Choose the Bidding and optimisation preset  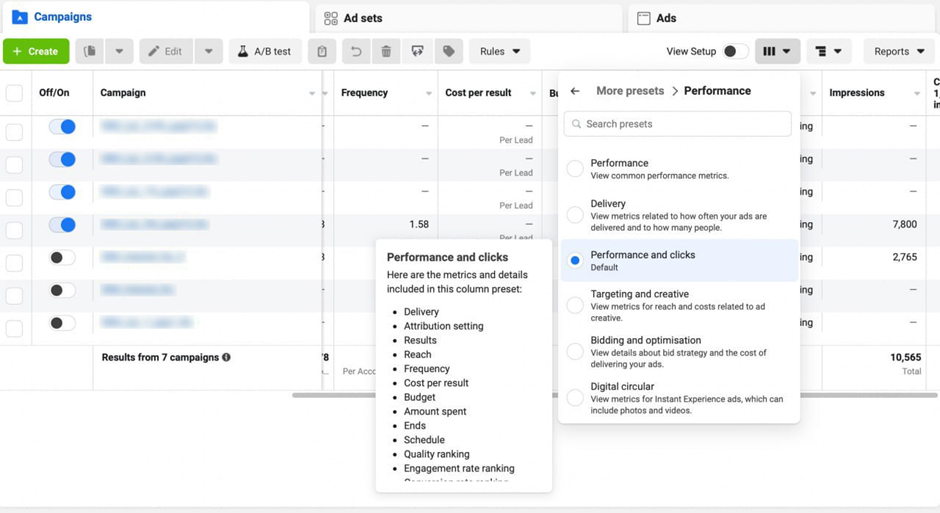pos(575,351)
